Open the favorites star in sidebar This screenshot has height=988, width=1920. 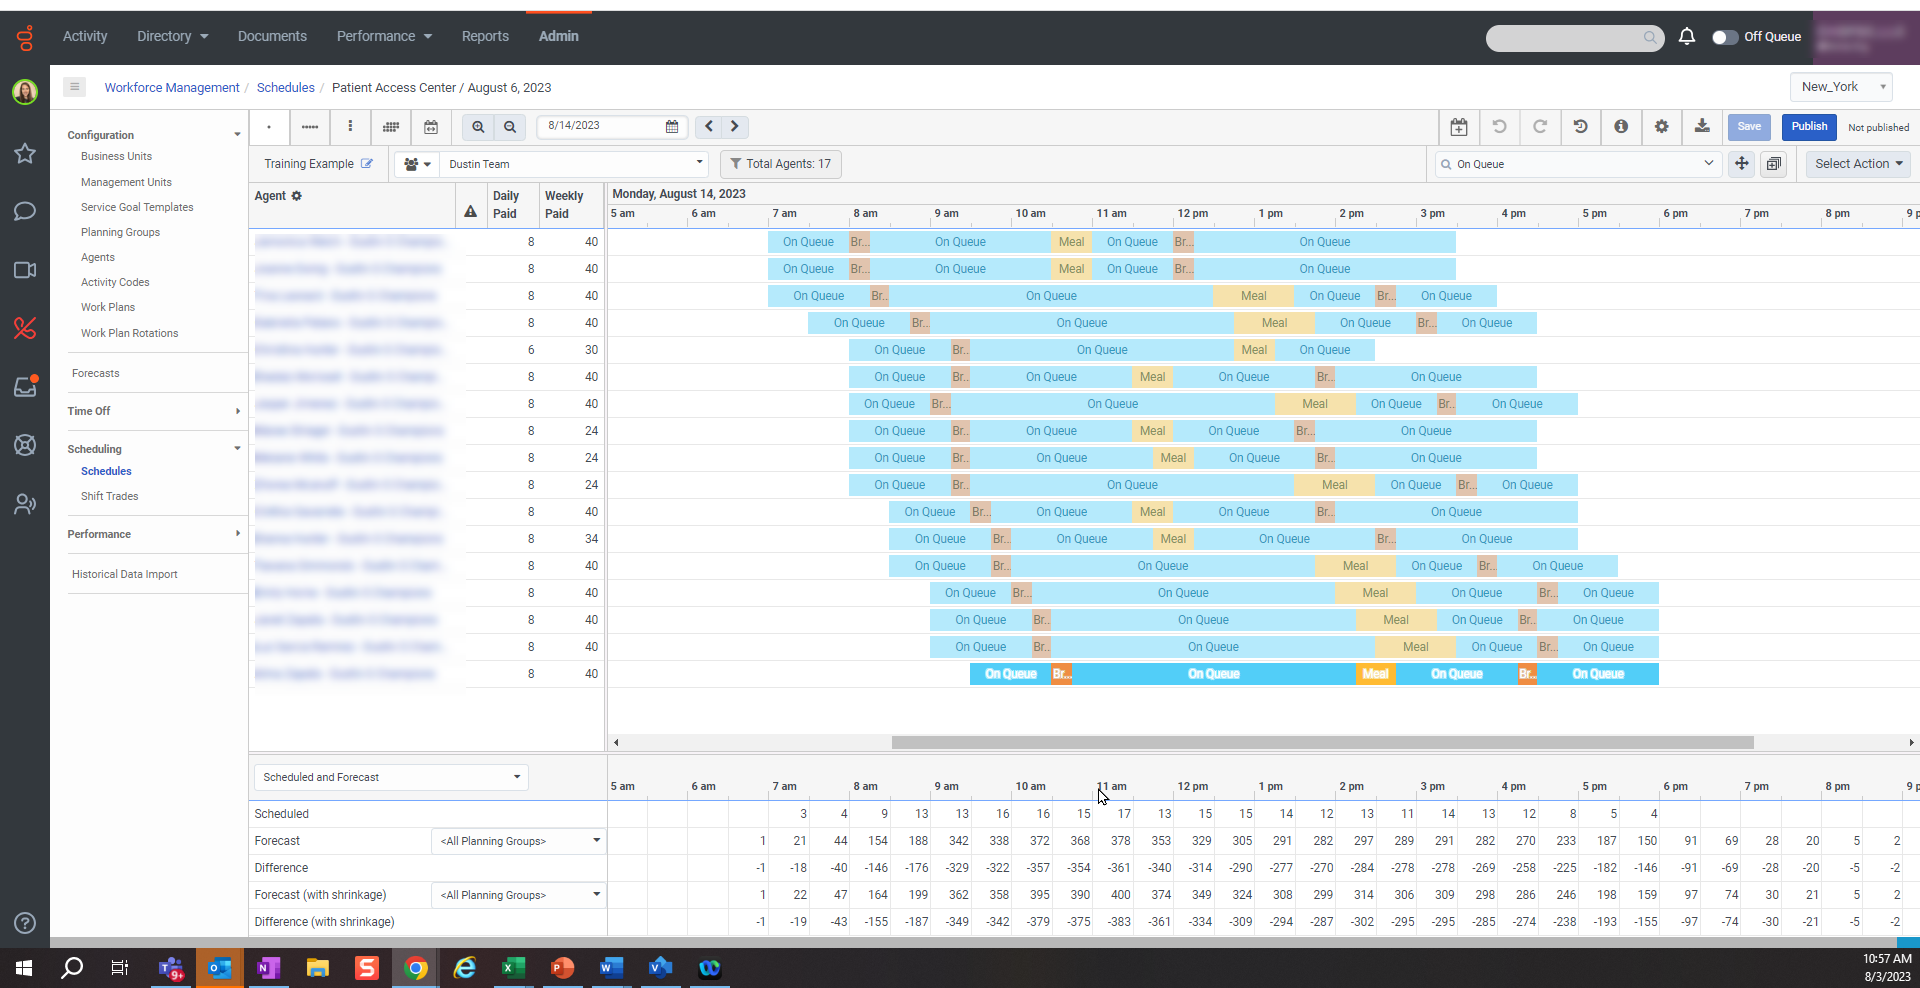pyautogui.click(x=25, y=153)
